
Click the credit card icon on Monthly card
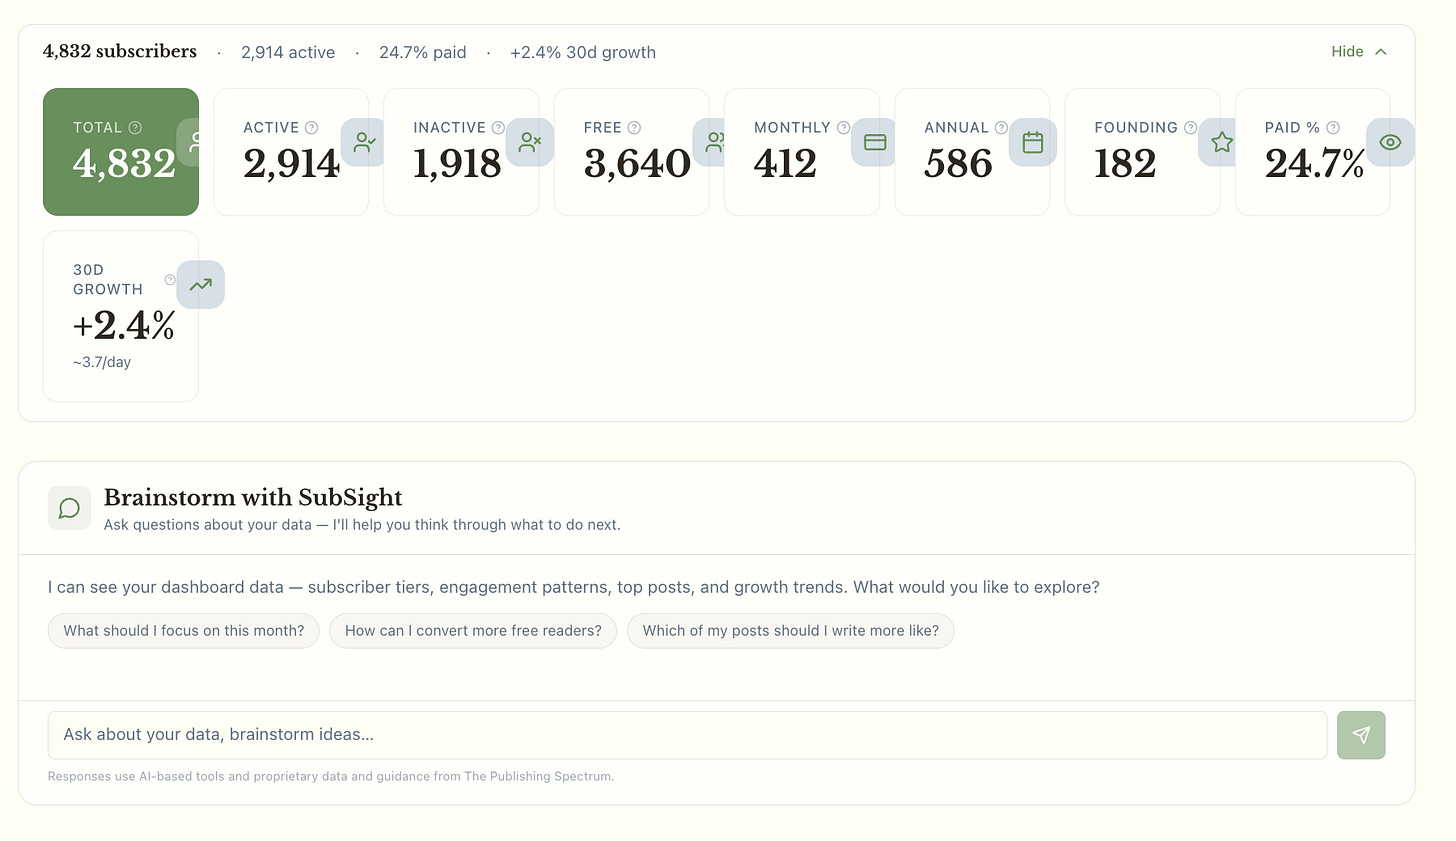point(875,142)
